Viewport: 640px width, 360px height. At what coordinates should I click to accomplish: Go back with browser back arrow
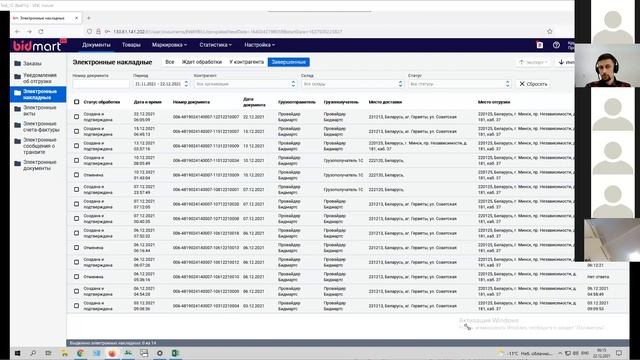coord(17,31)
